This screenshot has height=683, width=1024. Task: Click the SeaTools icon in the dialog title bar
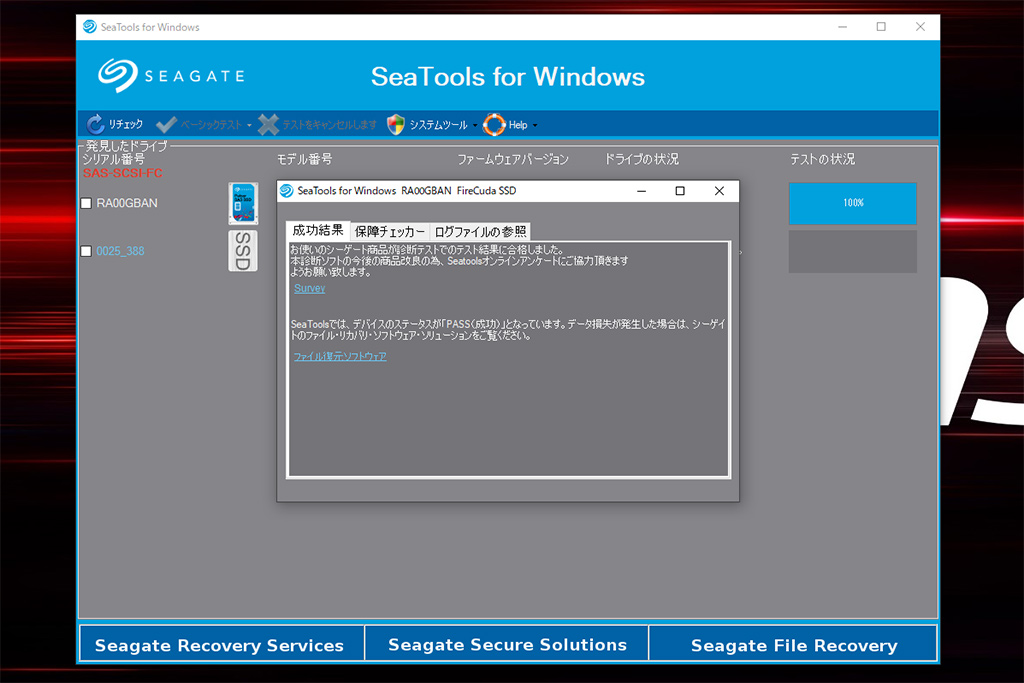(x=286, y=191)
